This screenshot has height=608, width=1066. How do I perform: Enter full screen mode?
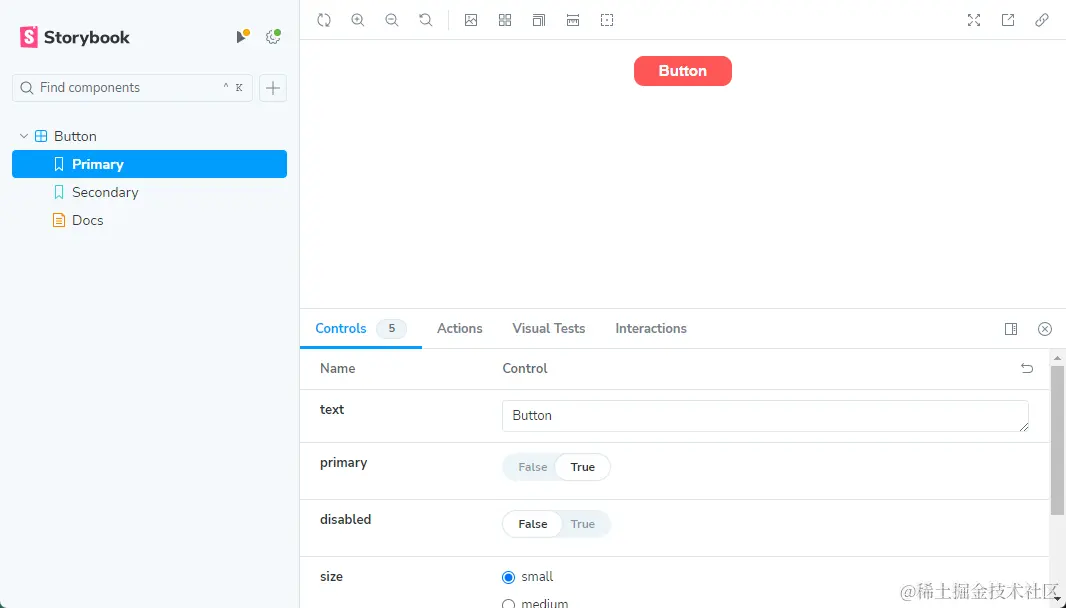click(974, 20)
